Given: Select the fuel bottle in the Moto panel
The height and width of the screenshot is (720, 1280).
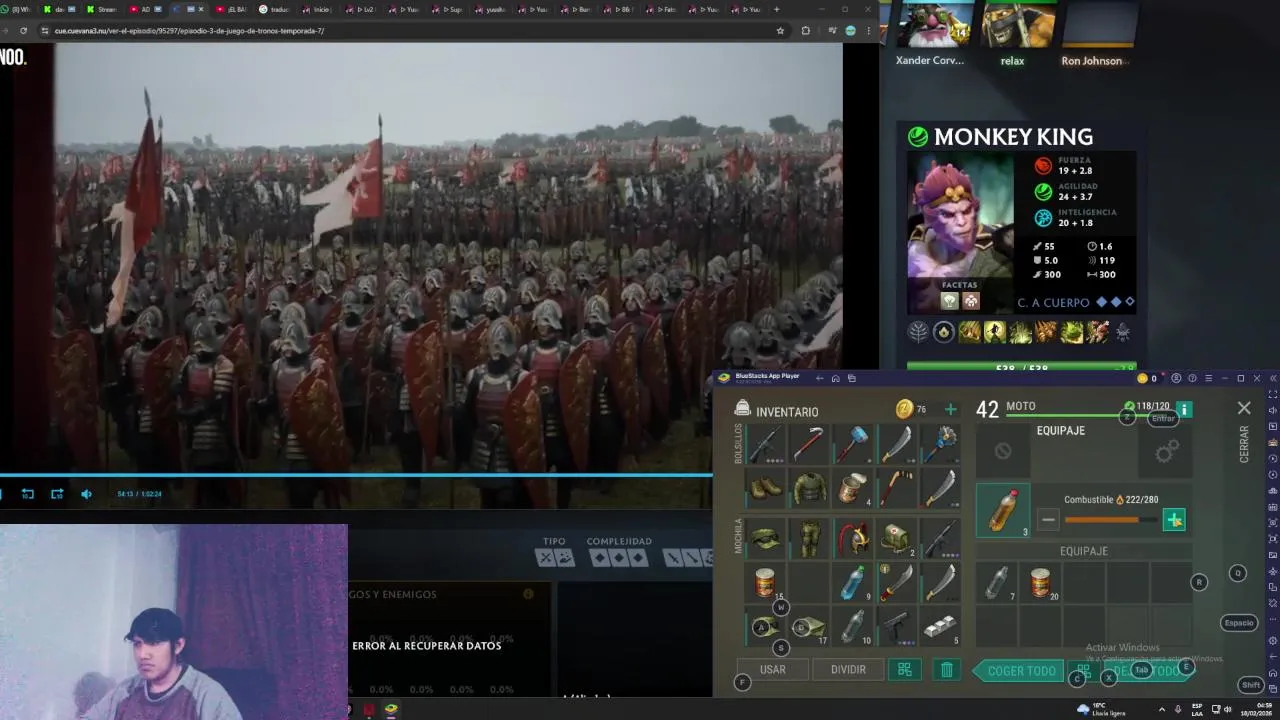Looking at the screenshot, I should (1003, 510).
